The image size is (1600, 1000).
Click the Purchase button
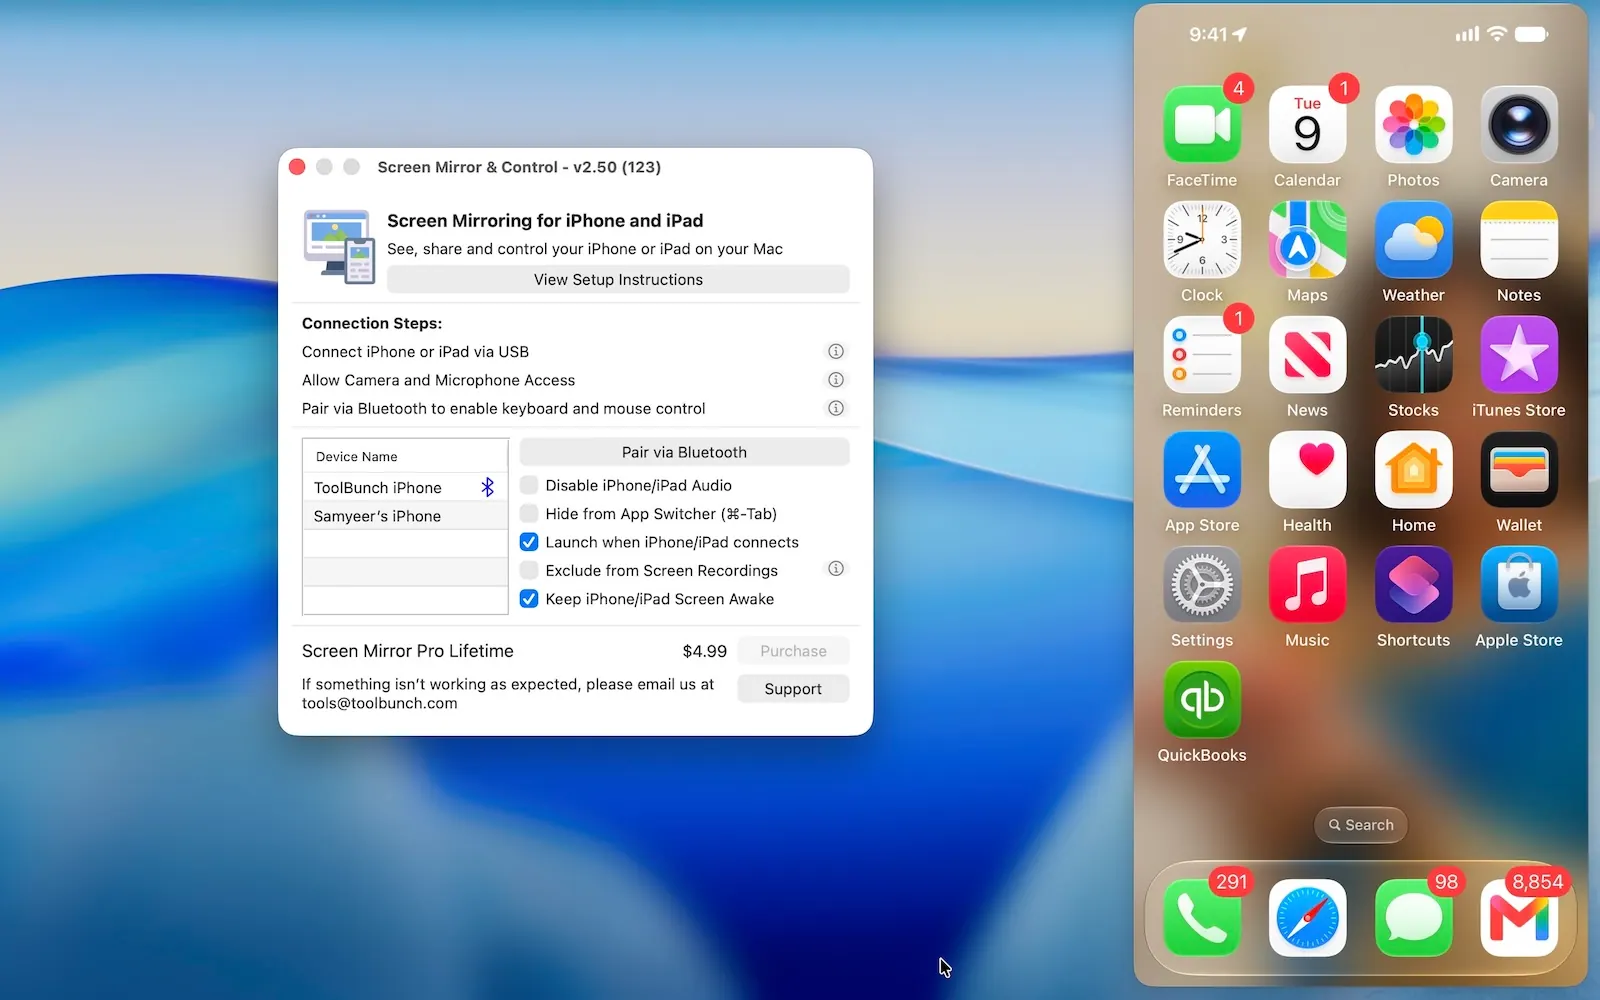pyautogui.click(x=793, y=651)
